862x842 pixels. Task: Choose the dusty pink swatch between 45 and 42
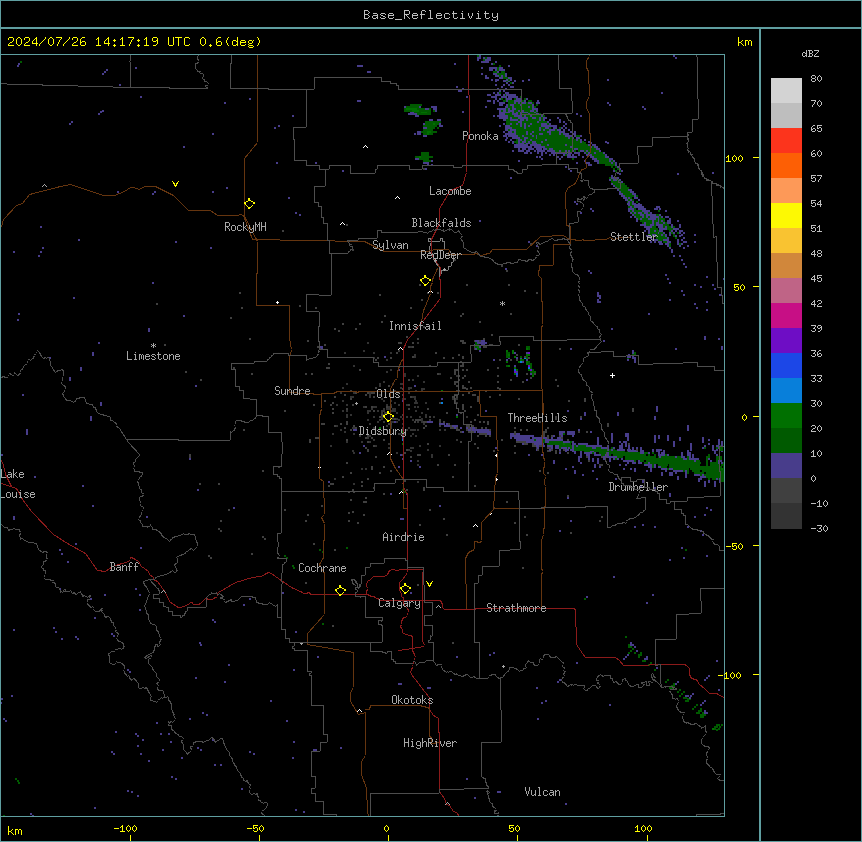[786, 291]
